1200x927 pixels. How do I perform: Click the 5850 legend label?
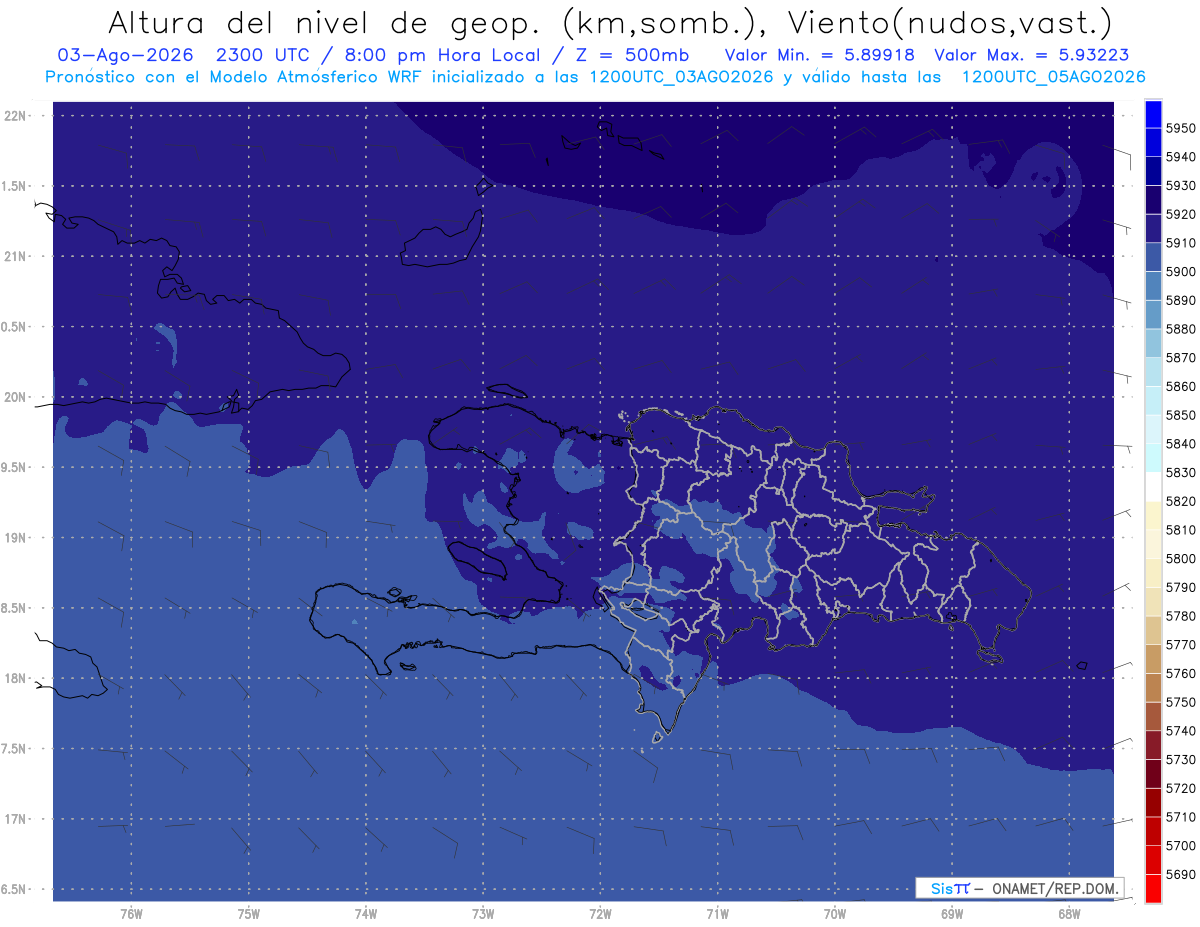pos(1180,415)
